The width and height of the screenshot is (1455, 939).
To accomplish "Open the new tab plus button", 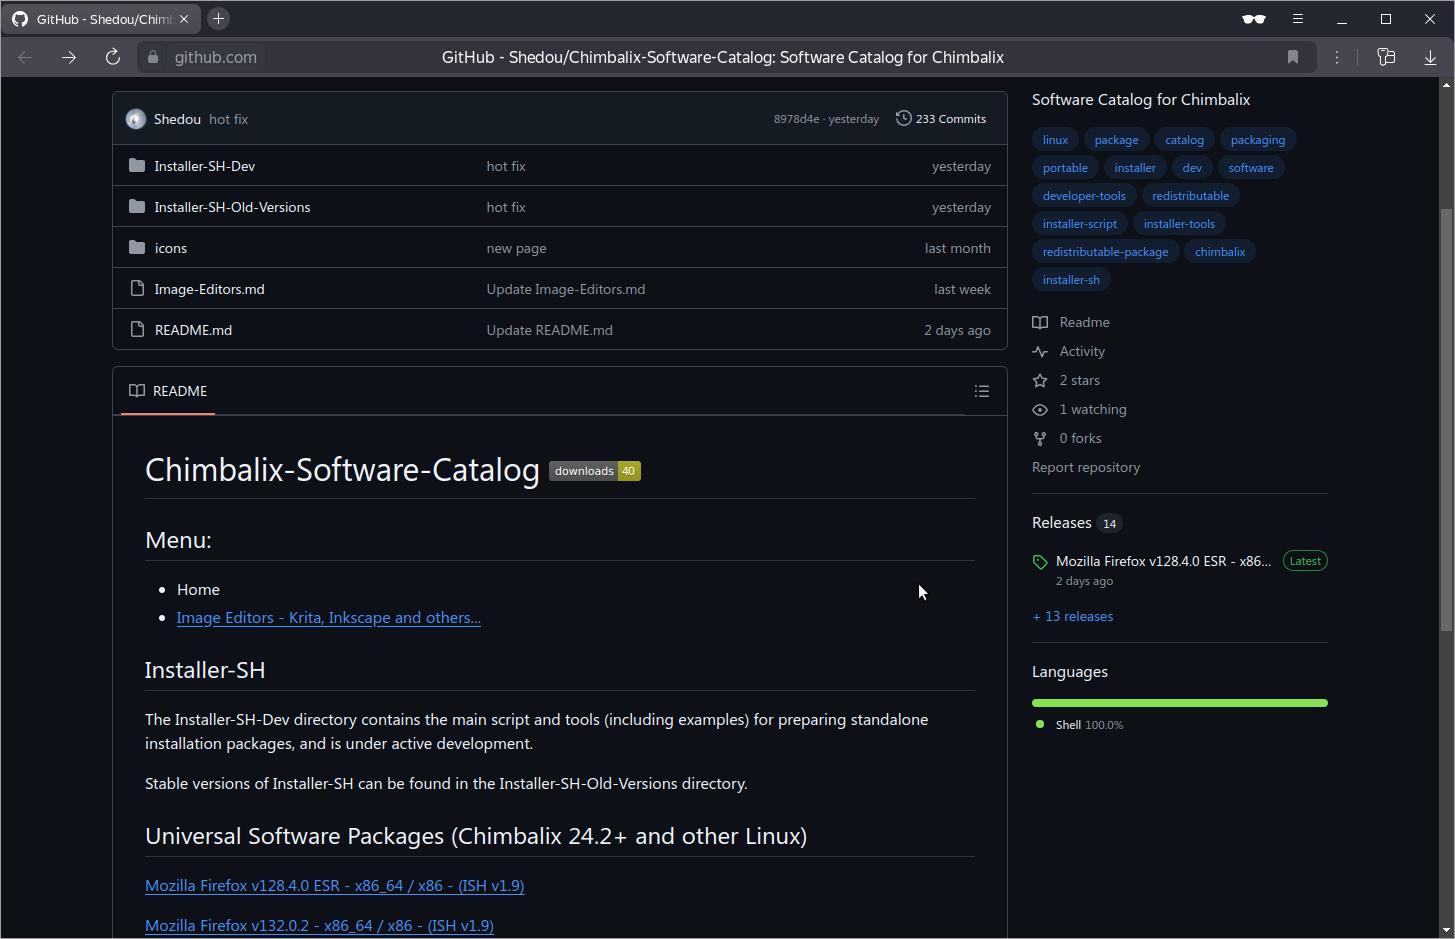I will [218, 19].
